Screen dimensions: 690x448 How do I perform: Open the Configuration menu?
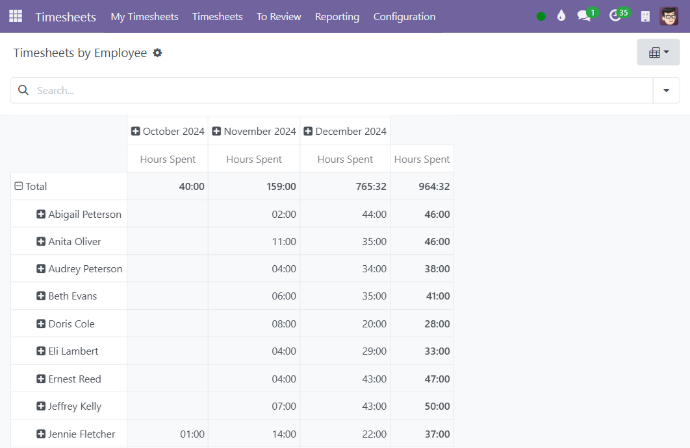tap(404, 17)
